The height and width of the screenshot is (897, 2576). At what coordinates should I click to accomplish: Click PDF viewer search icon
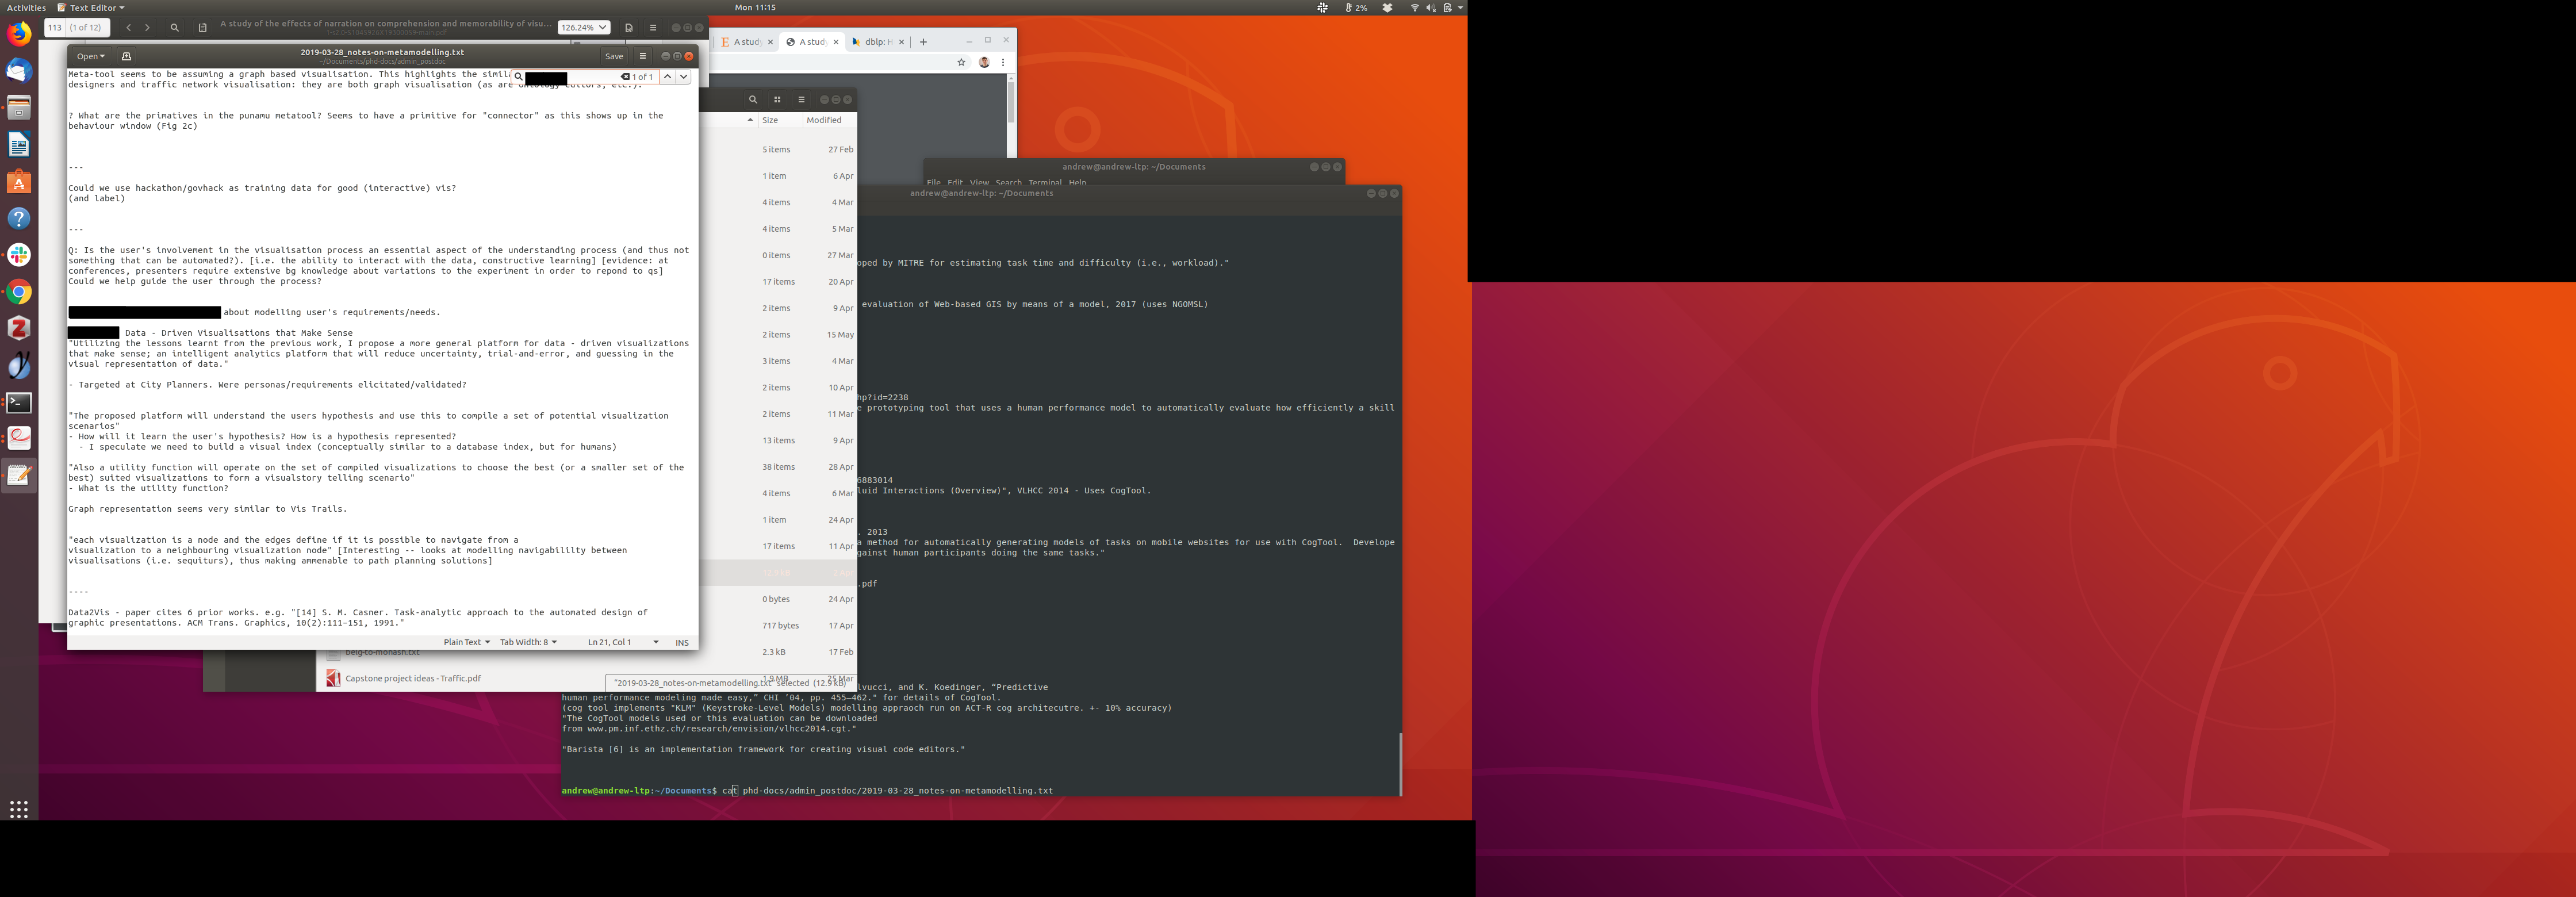[174, 28]
